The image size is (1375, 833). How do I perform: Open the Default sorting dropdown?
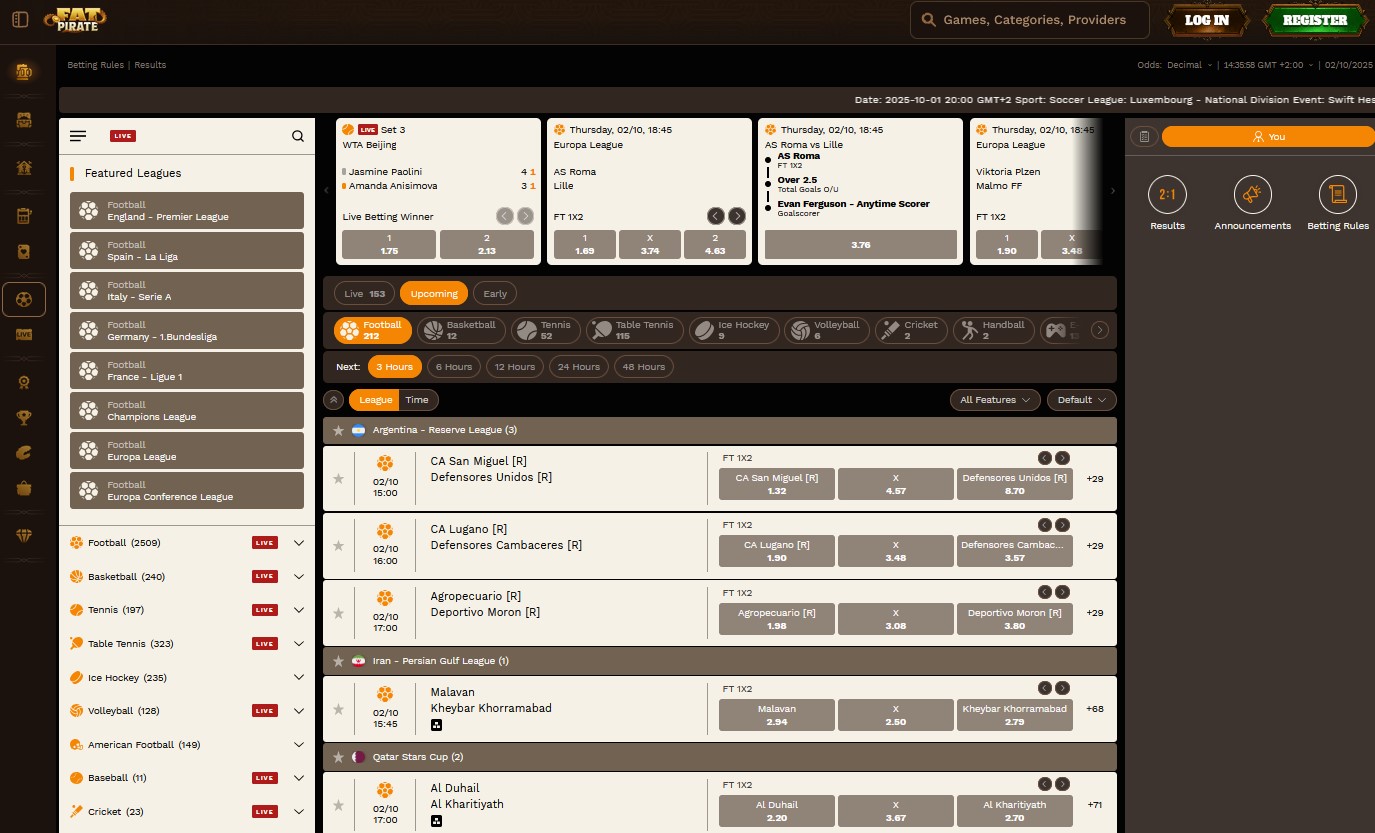(x=1081, y=399)
